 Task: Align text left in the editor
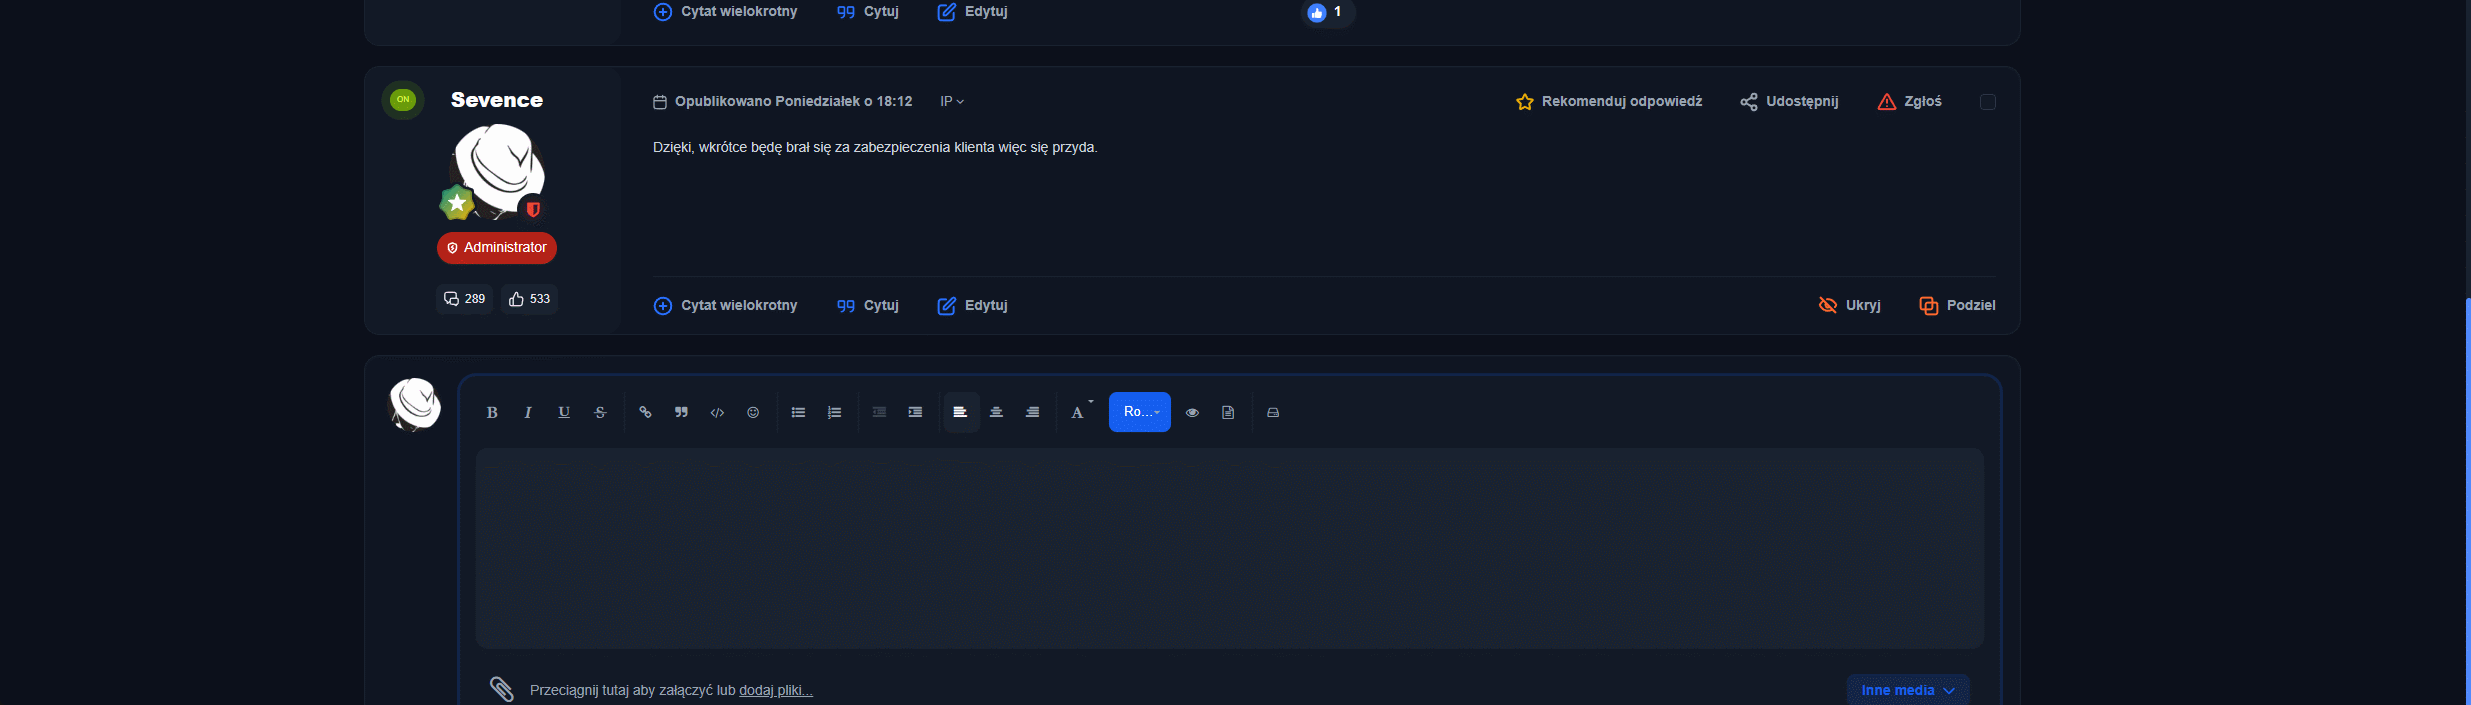(961, 412)
